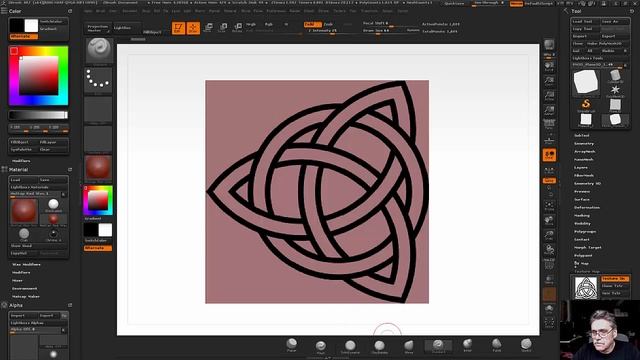
Task: Dock or undock the Color palette icon
Action: tap(70, 11)
